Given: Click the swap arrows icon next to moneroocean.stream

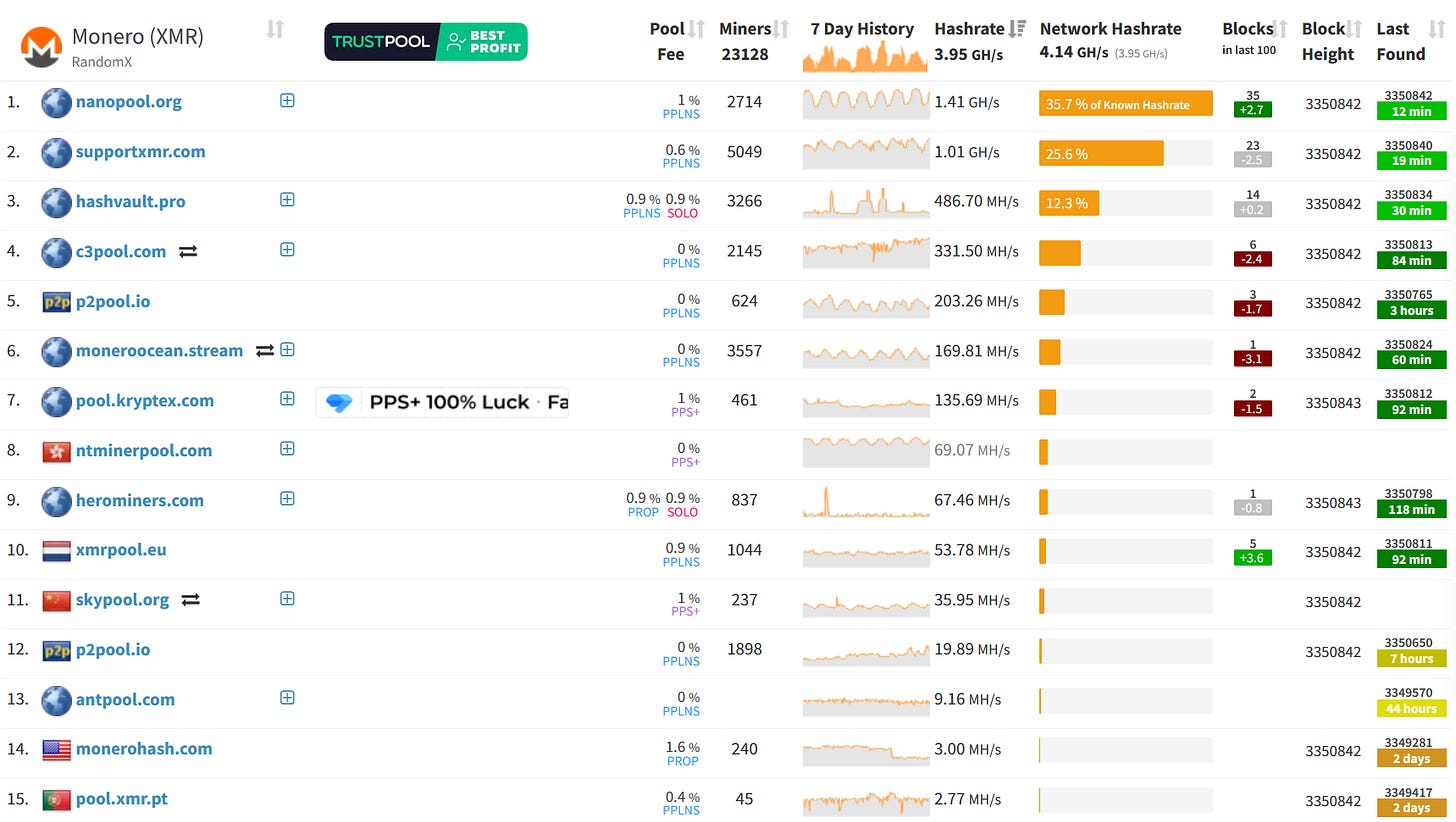Looking at the screenshot, I should click(264, 351).
